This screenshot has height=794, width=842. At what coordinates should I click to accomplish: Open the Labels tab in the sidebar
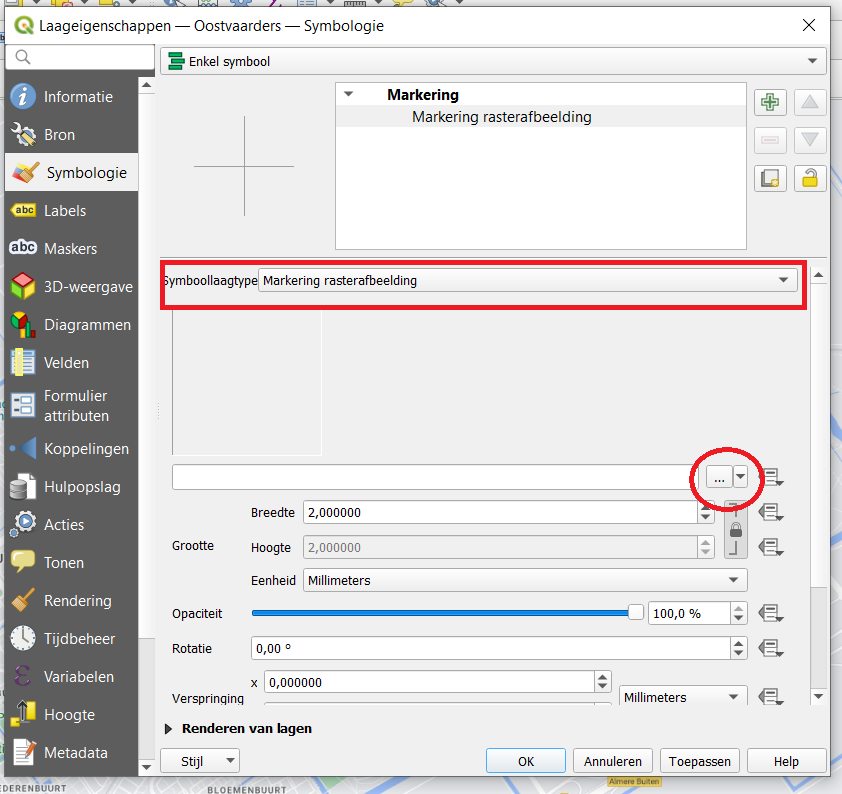pos(65,211)
